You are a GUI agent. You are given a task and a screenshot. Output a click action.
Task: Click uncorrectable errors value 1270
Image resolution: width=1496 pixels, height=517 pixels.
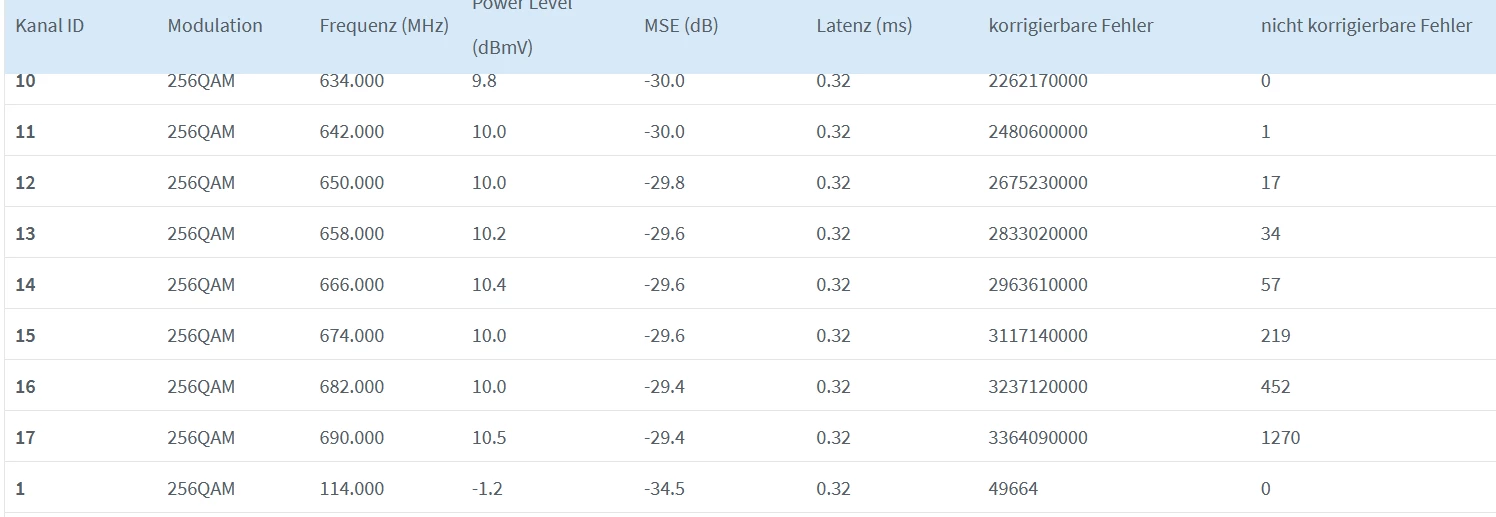coord(1280,438)
